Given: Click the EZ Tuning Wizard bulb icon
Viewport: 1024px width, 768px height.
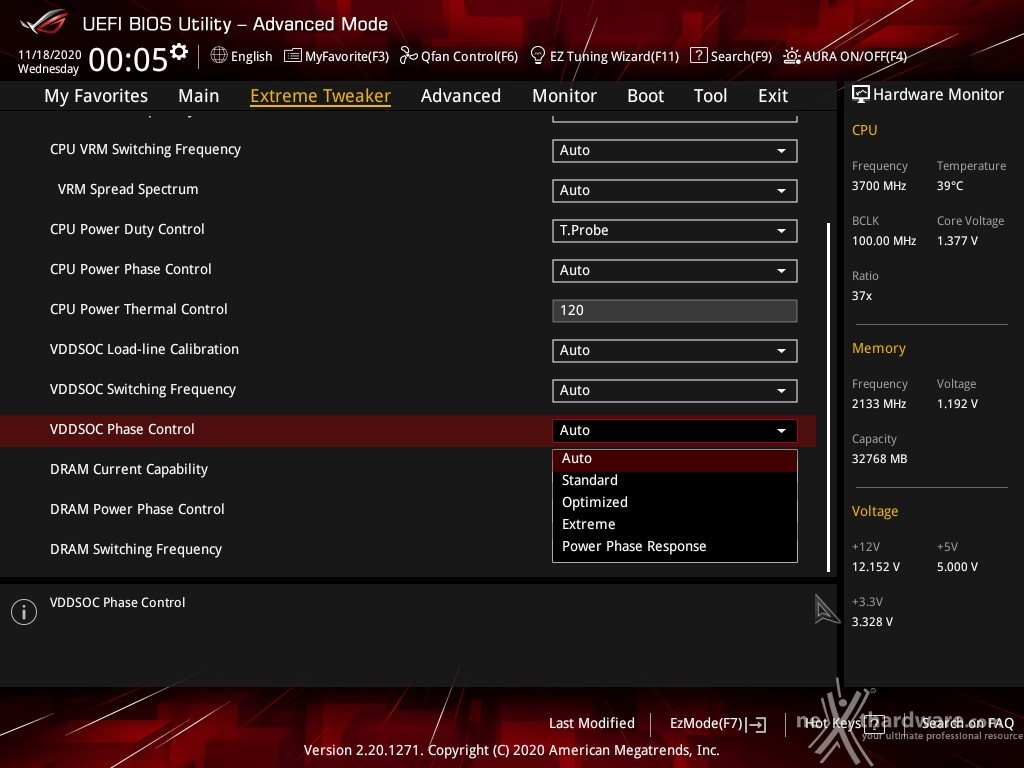Looking at the screenshot, I should point(537,56).
